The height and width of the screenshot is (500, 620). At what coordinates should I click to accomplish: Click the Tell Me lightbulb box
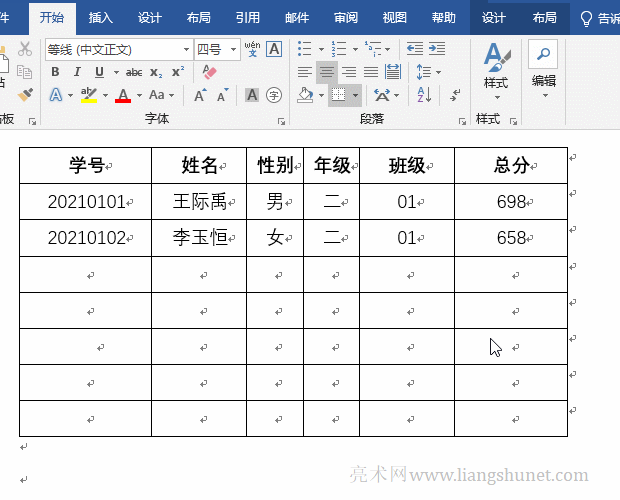pyautogui.click(x=599, y=18)
